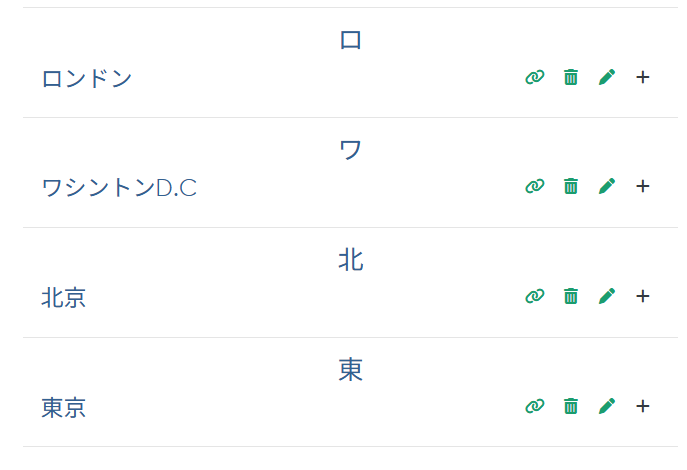The image size is (687, 470).
Task: Edit the 北京 entry
Action: click(607, 296)
